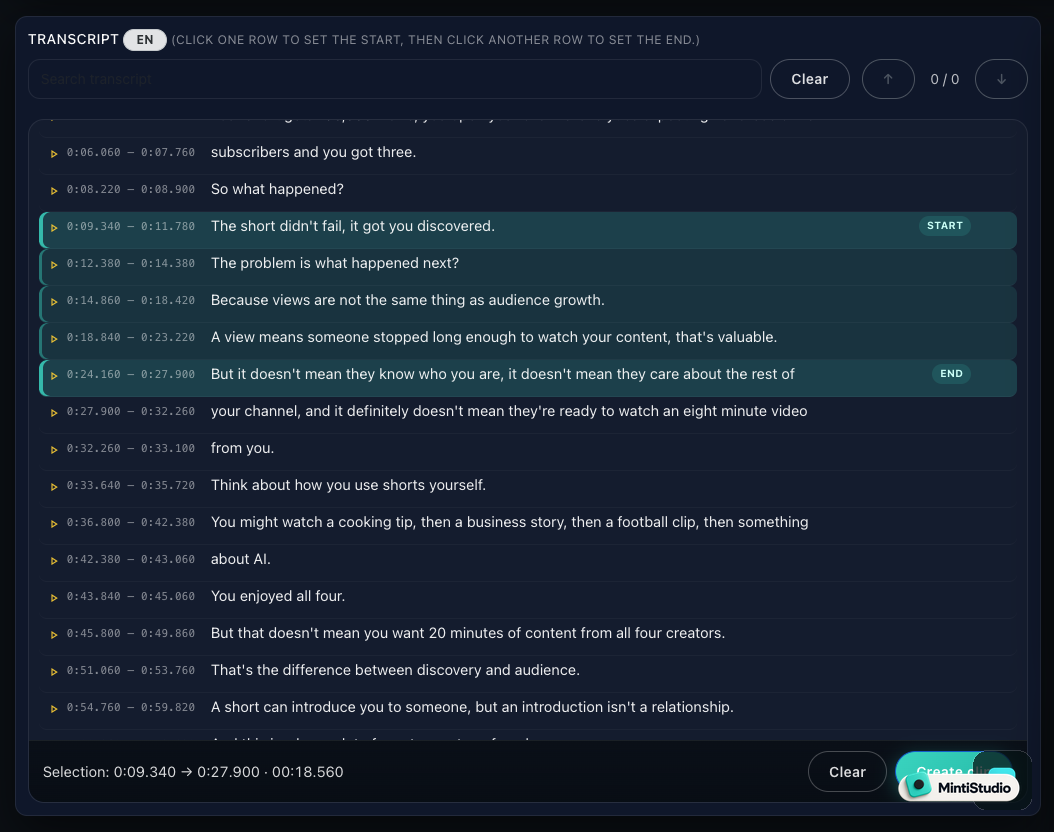This screenshot has height=832, width=1054.
Task: Click the START marker badge
Action: tap(944, 226)
